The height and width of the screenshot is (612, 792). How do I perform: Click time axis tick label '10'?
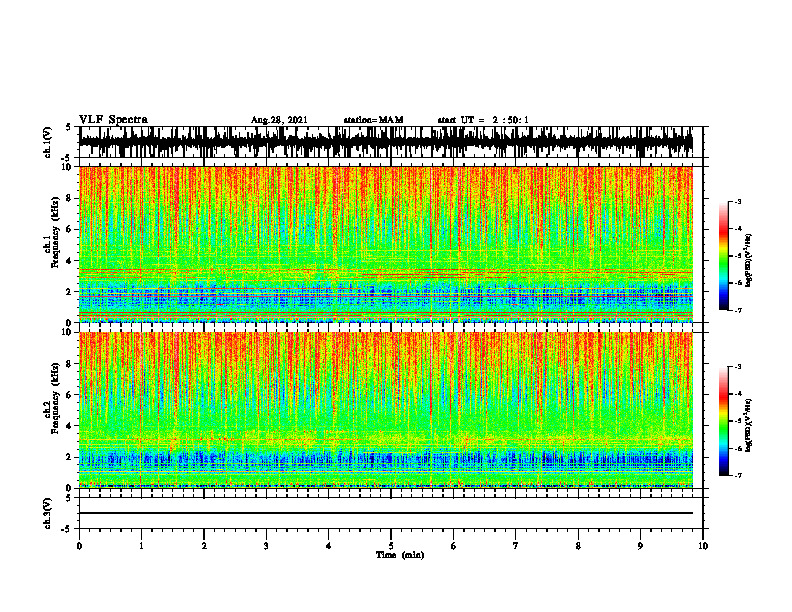tap(703, 546)
